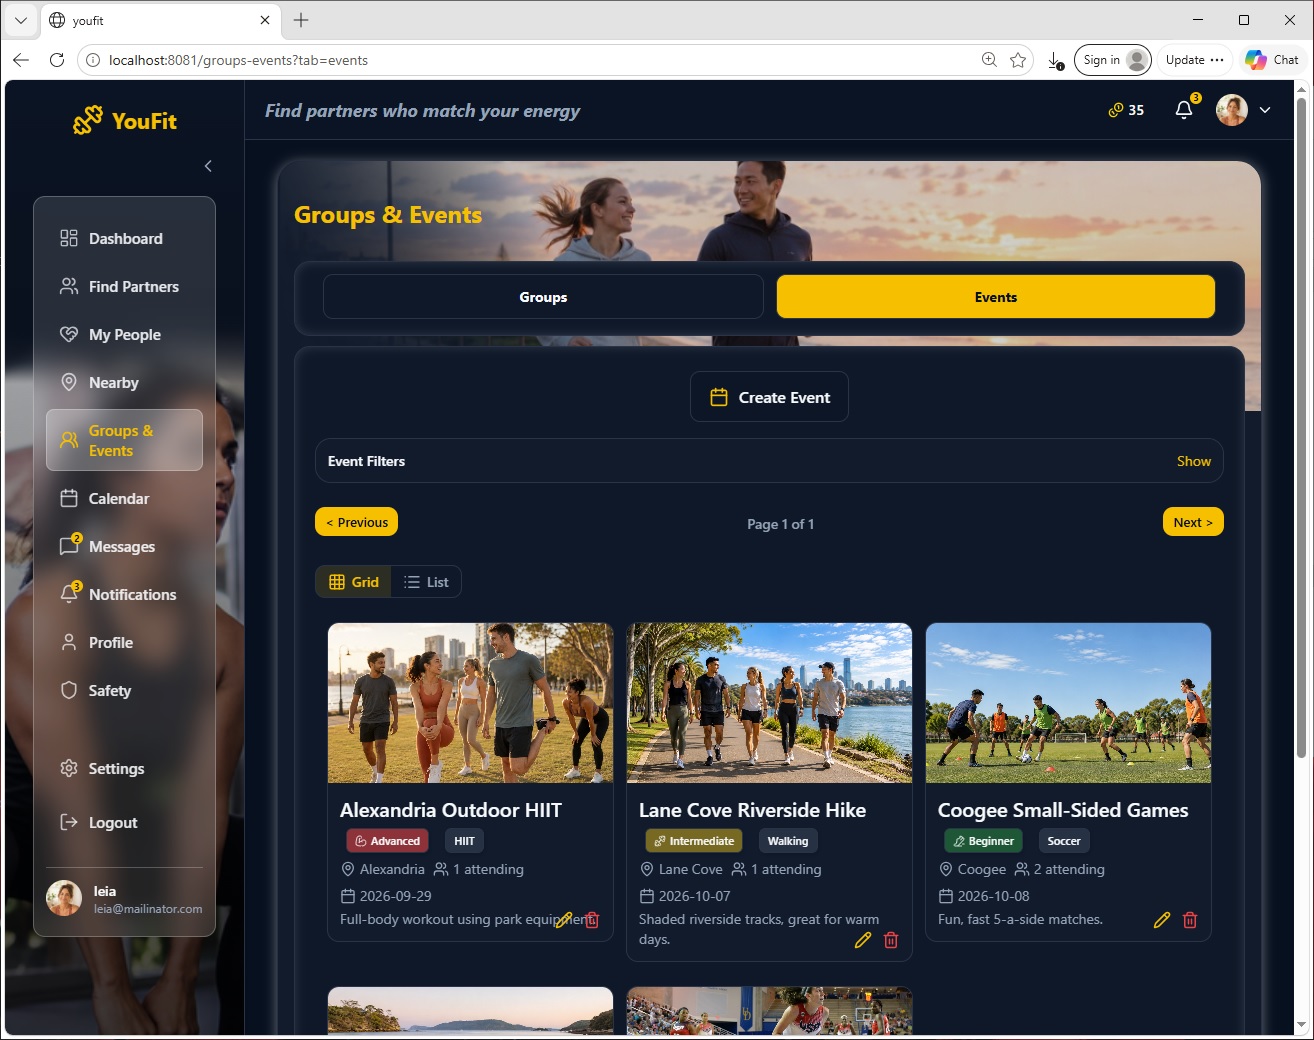Open the top bar notification bell
The height and width of the screenshot is (1040, 1314).
pos(1184,110)
